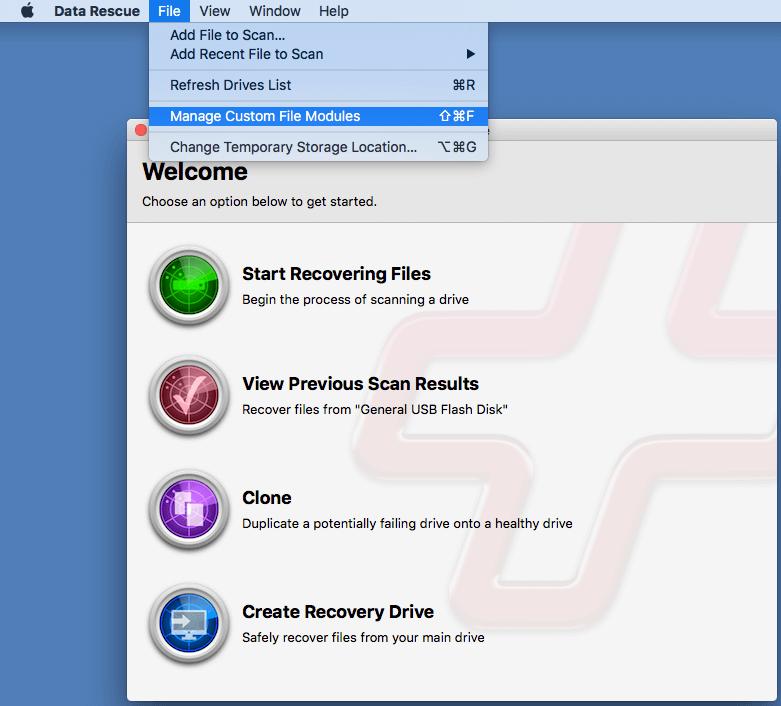Choose Add File to Scan…
This screenshot has width=781, height=706.
click(318, 35)
